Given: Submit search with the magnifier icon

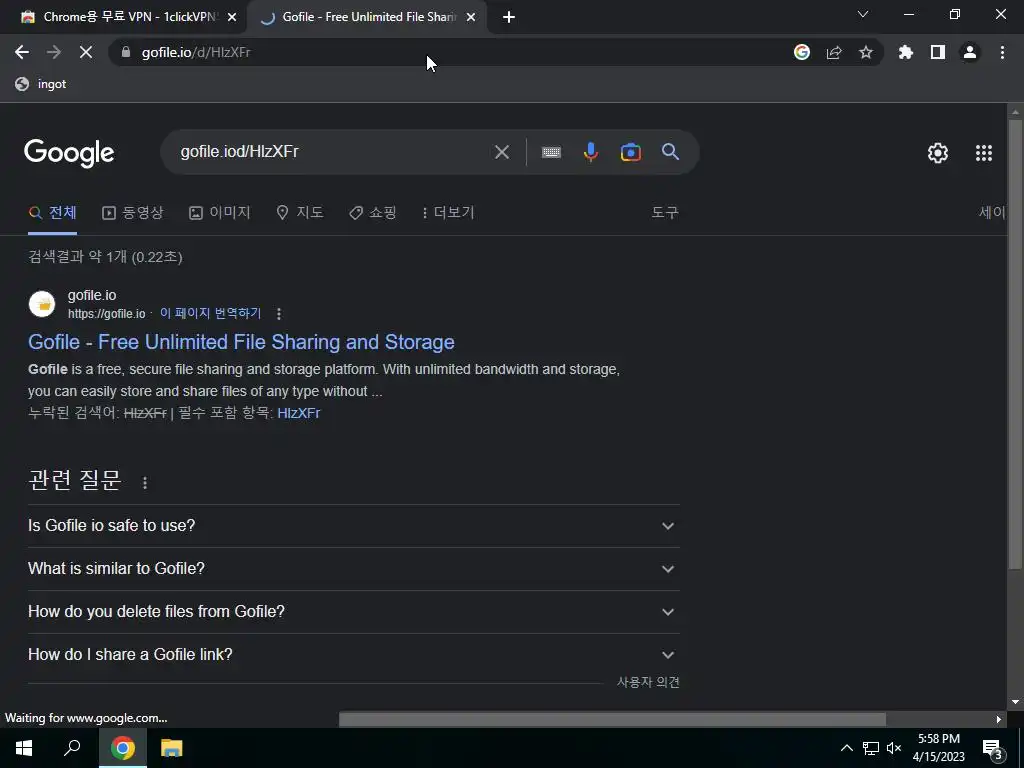Looking at the screenshot, I should [x=670, y=152].
